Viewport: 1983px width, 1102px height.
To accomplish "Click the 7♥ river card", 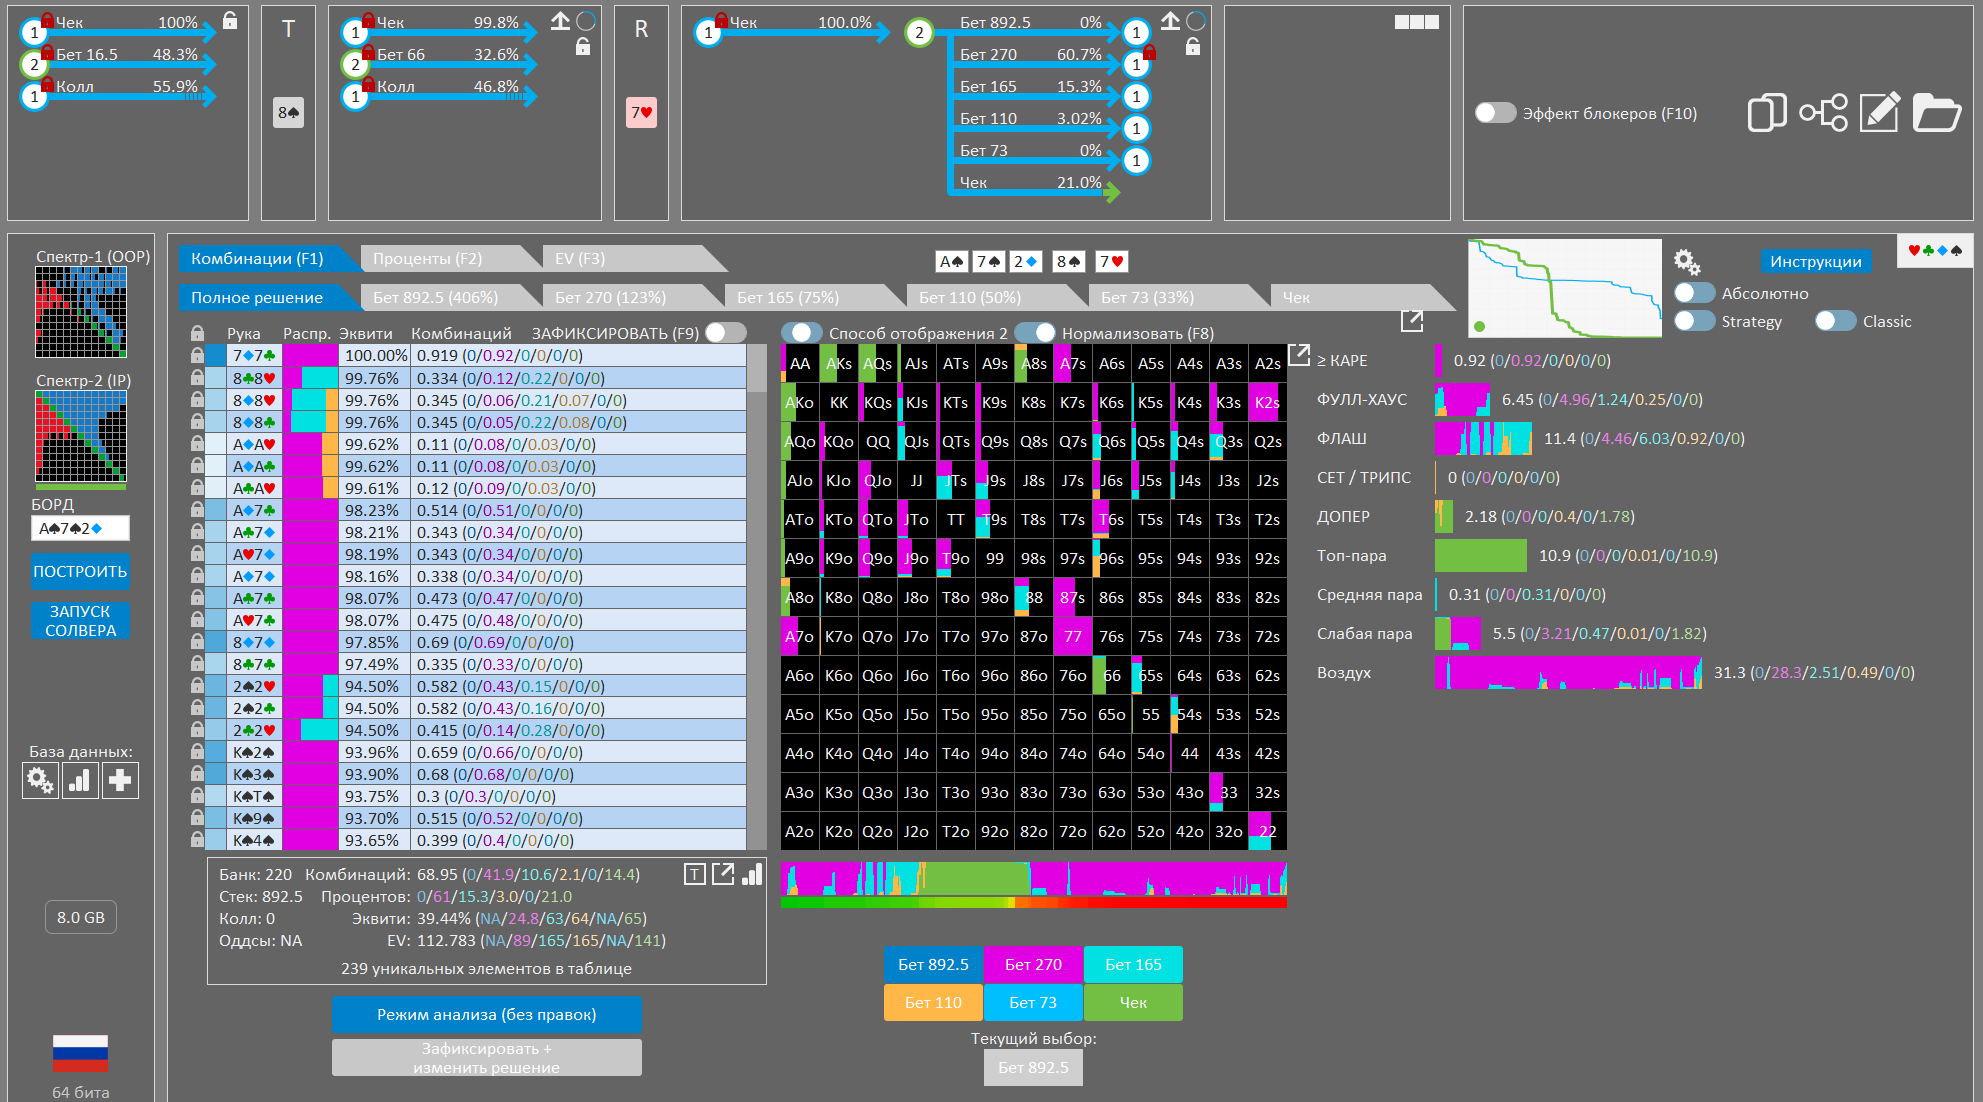I will (641, 112).
